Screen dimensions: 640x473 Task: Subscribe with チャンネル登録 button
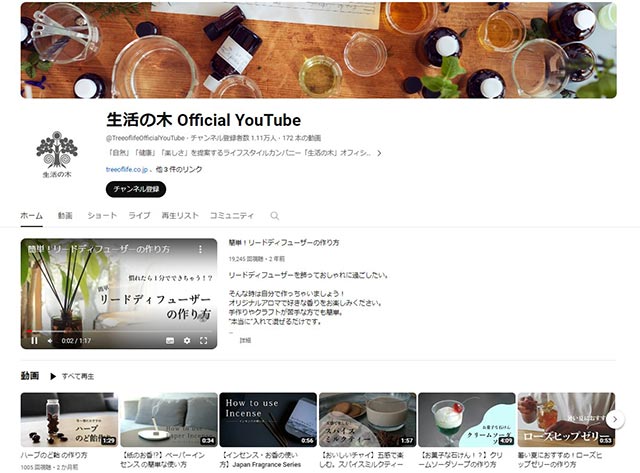click(x=136, y=189)
